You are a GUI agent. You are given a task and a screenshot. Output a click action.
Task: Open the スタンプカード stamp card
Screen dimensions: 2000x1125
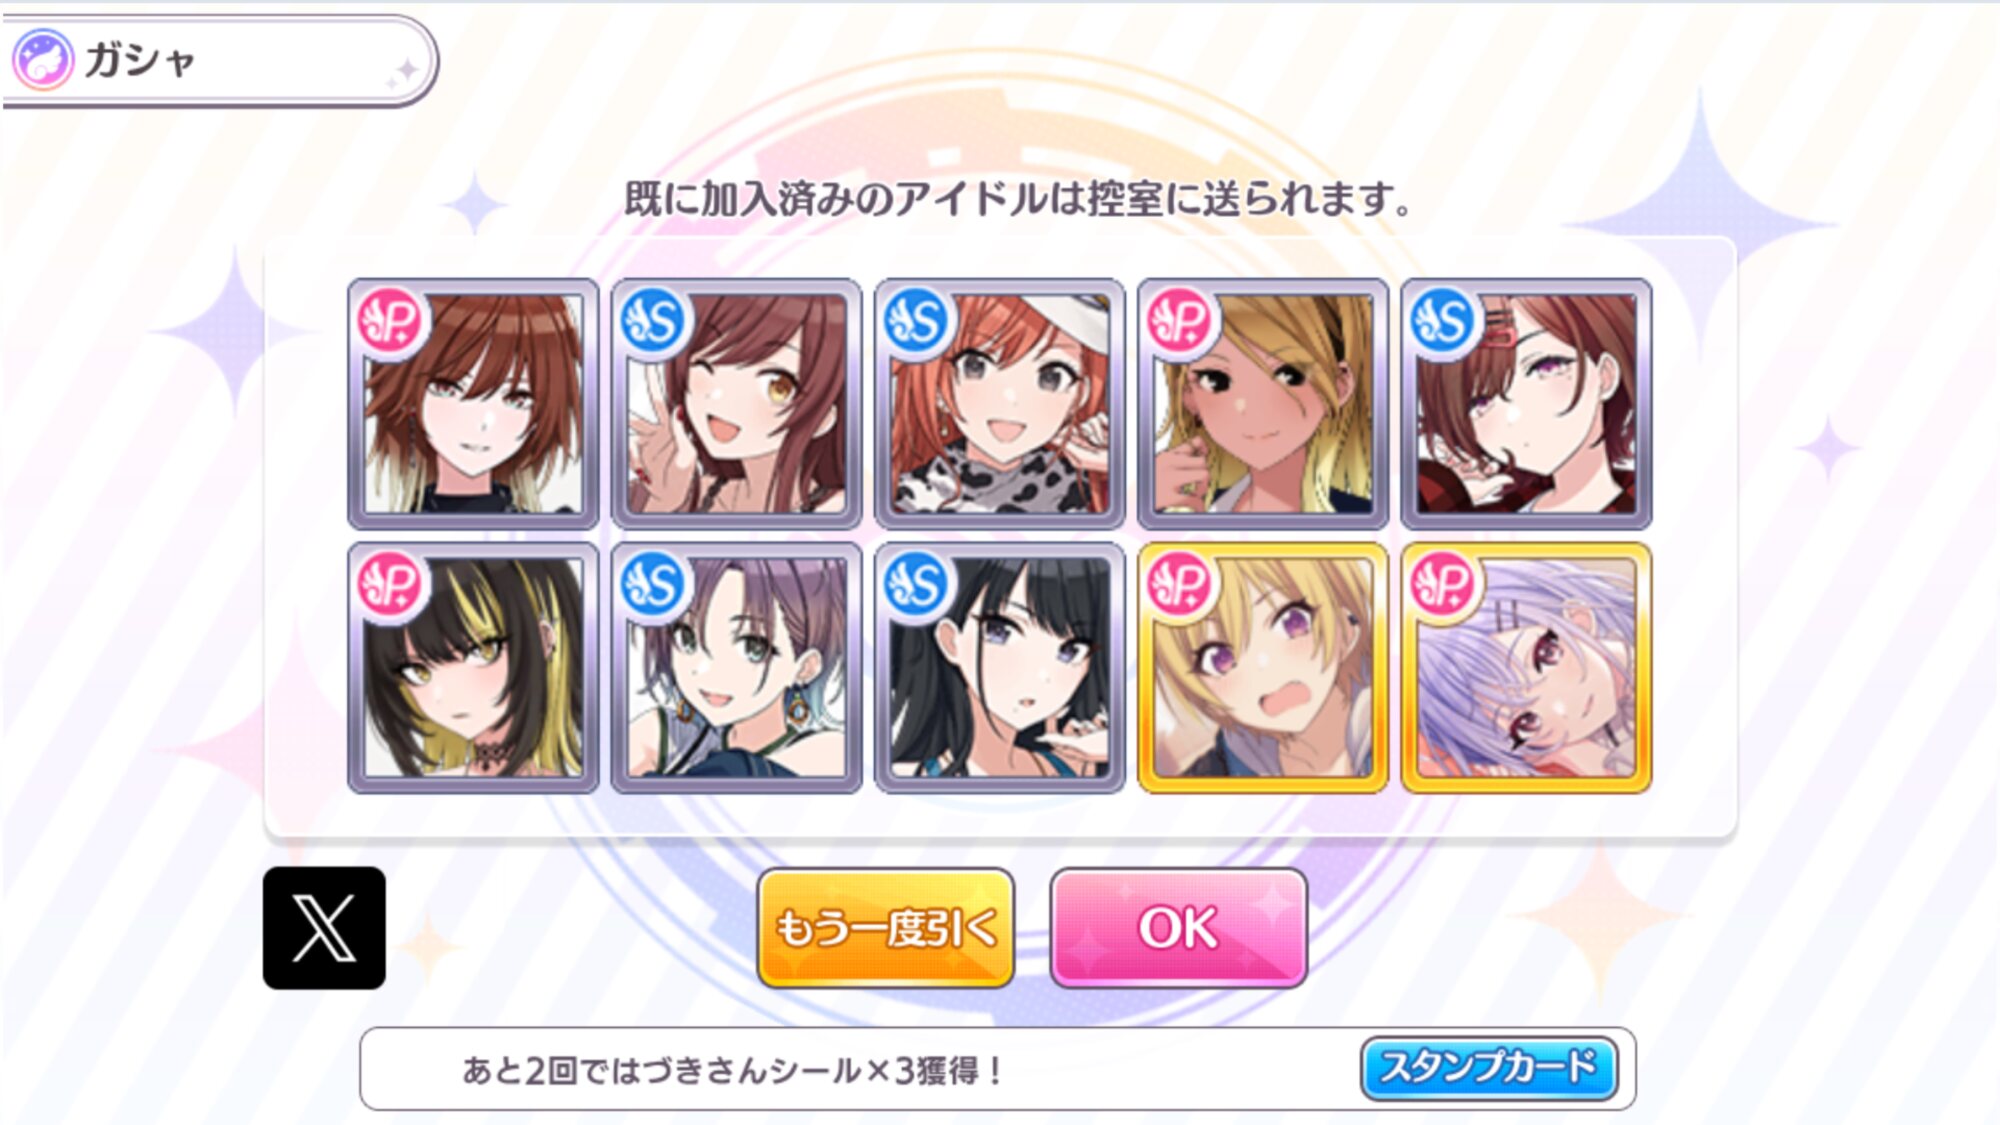[1489, 1068]
